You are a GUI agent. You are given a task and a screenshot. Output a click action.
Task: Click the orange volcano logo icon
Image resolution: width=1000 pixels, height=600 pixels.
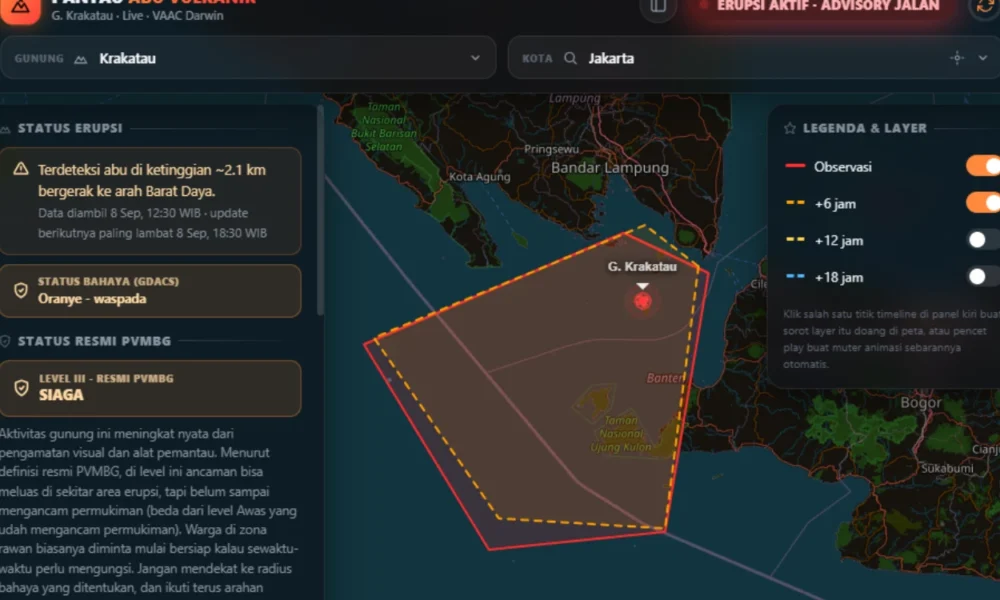pyautogui.click(x=19, y=9)
